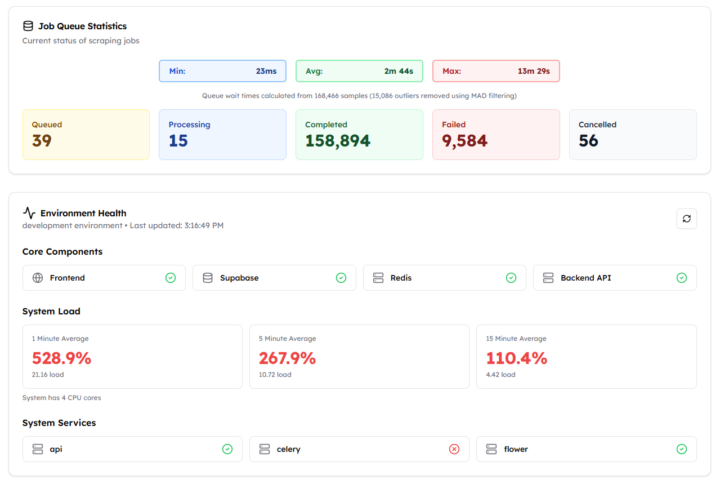Click the Supabase database icon

(x=208, y=278)
